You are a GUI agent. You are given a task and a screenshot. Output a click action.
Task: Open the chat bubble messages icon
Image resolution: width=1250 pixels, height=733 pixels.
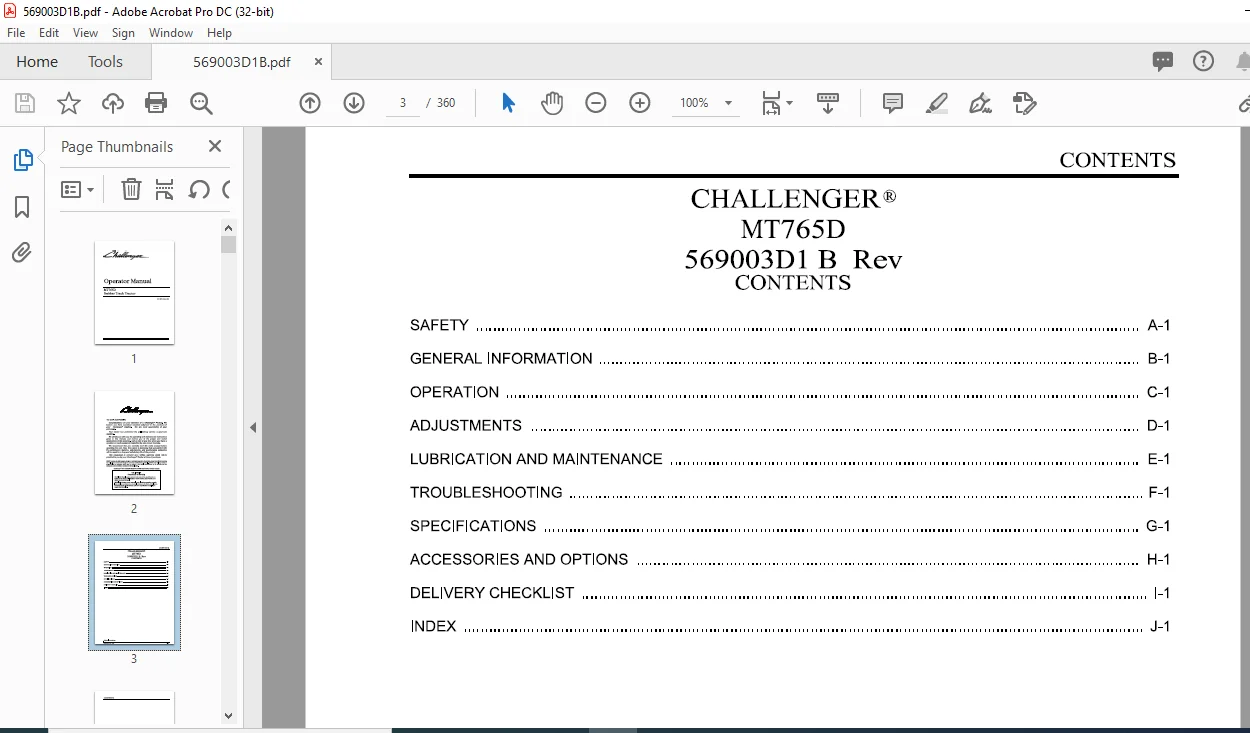1163,61
